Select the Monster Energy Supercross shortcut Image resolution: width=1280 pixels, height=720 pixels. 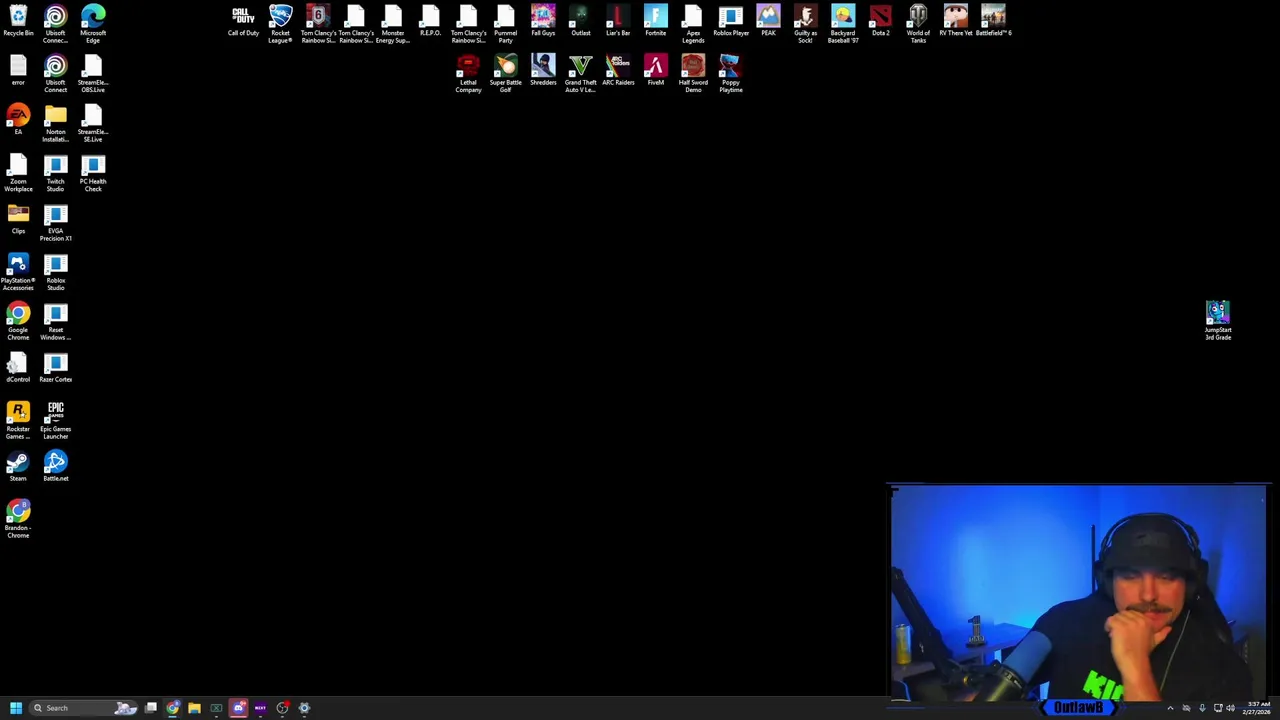click(x=393, y=24)
